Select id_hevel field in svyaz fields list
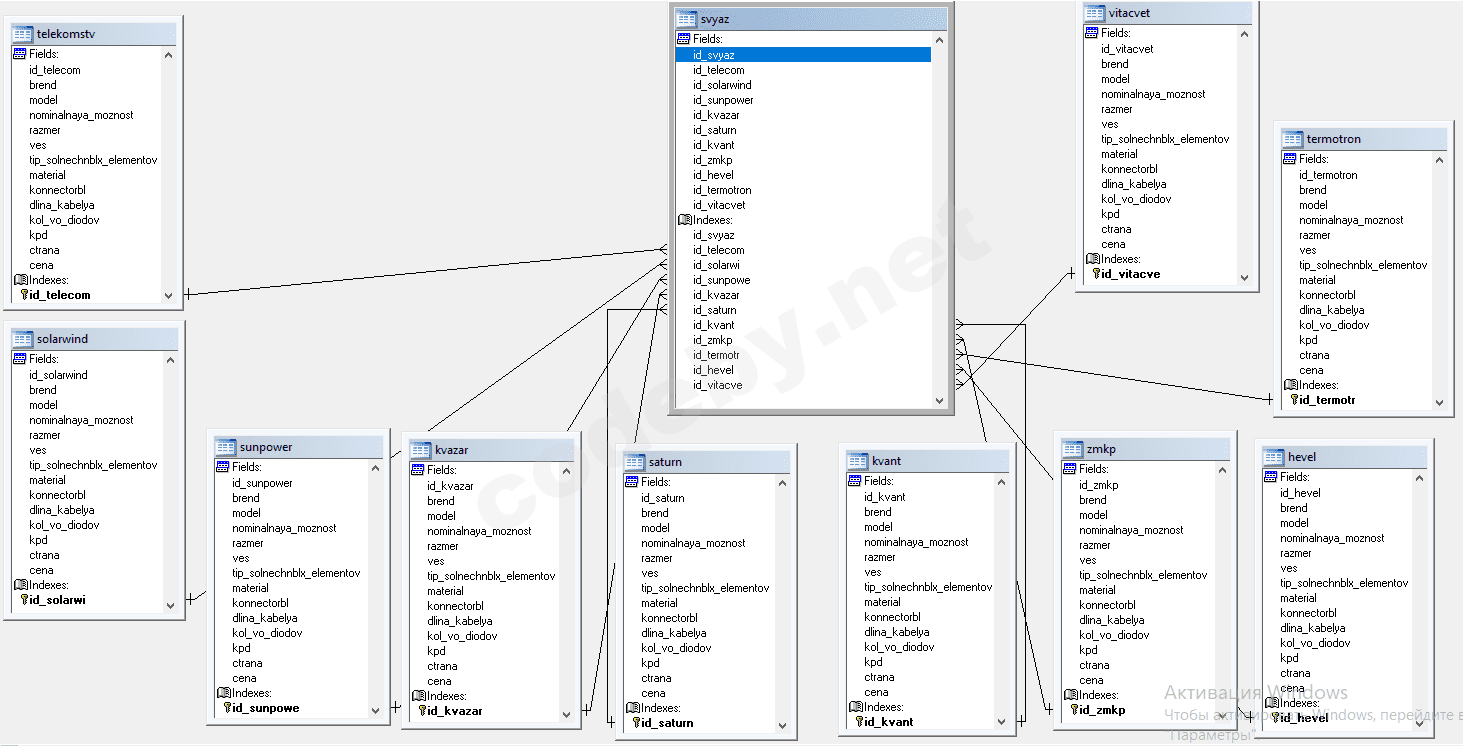 (x=713, y=175)
